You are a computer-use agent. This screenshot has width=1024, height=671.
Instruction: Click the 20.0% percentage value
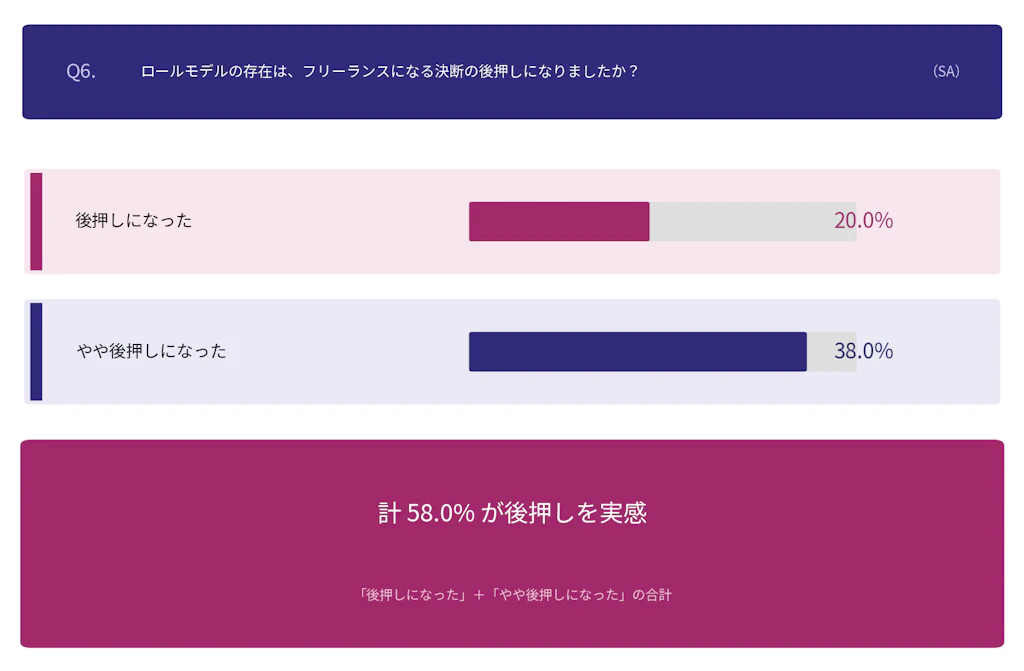(x=863, y=221)
